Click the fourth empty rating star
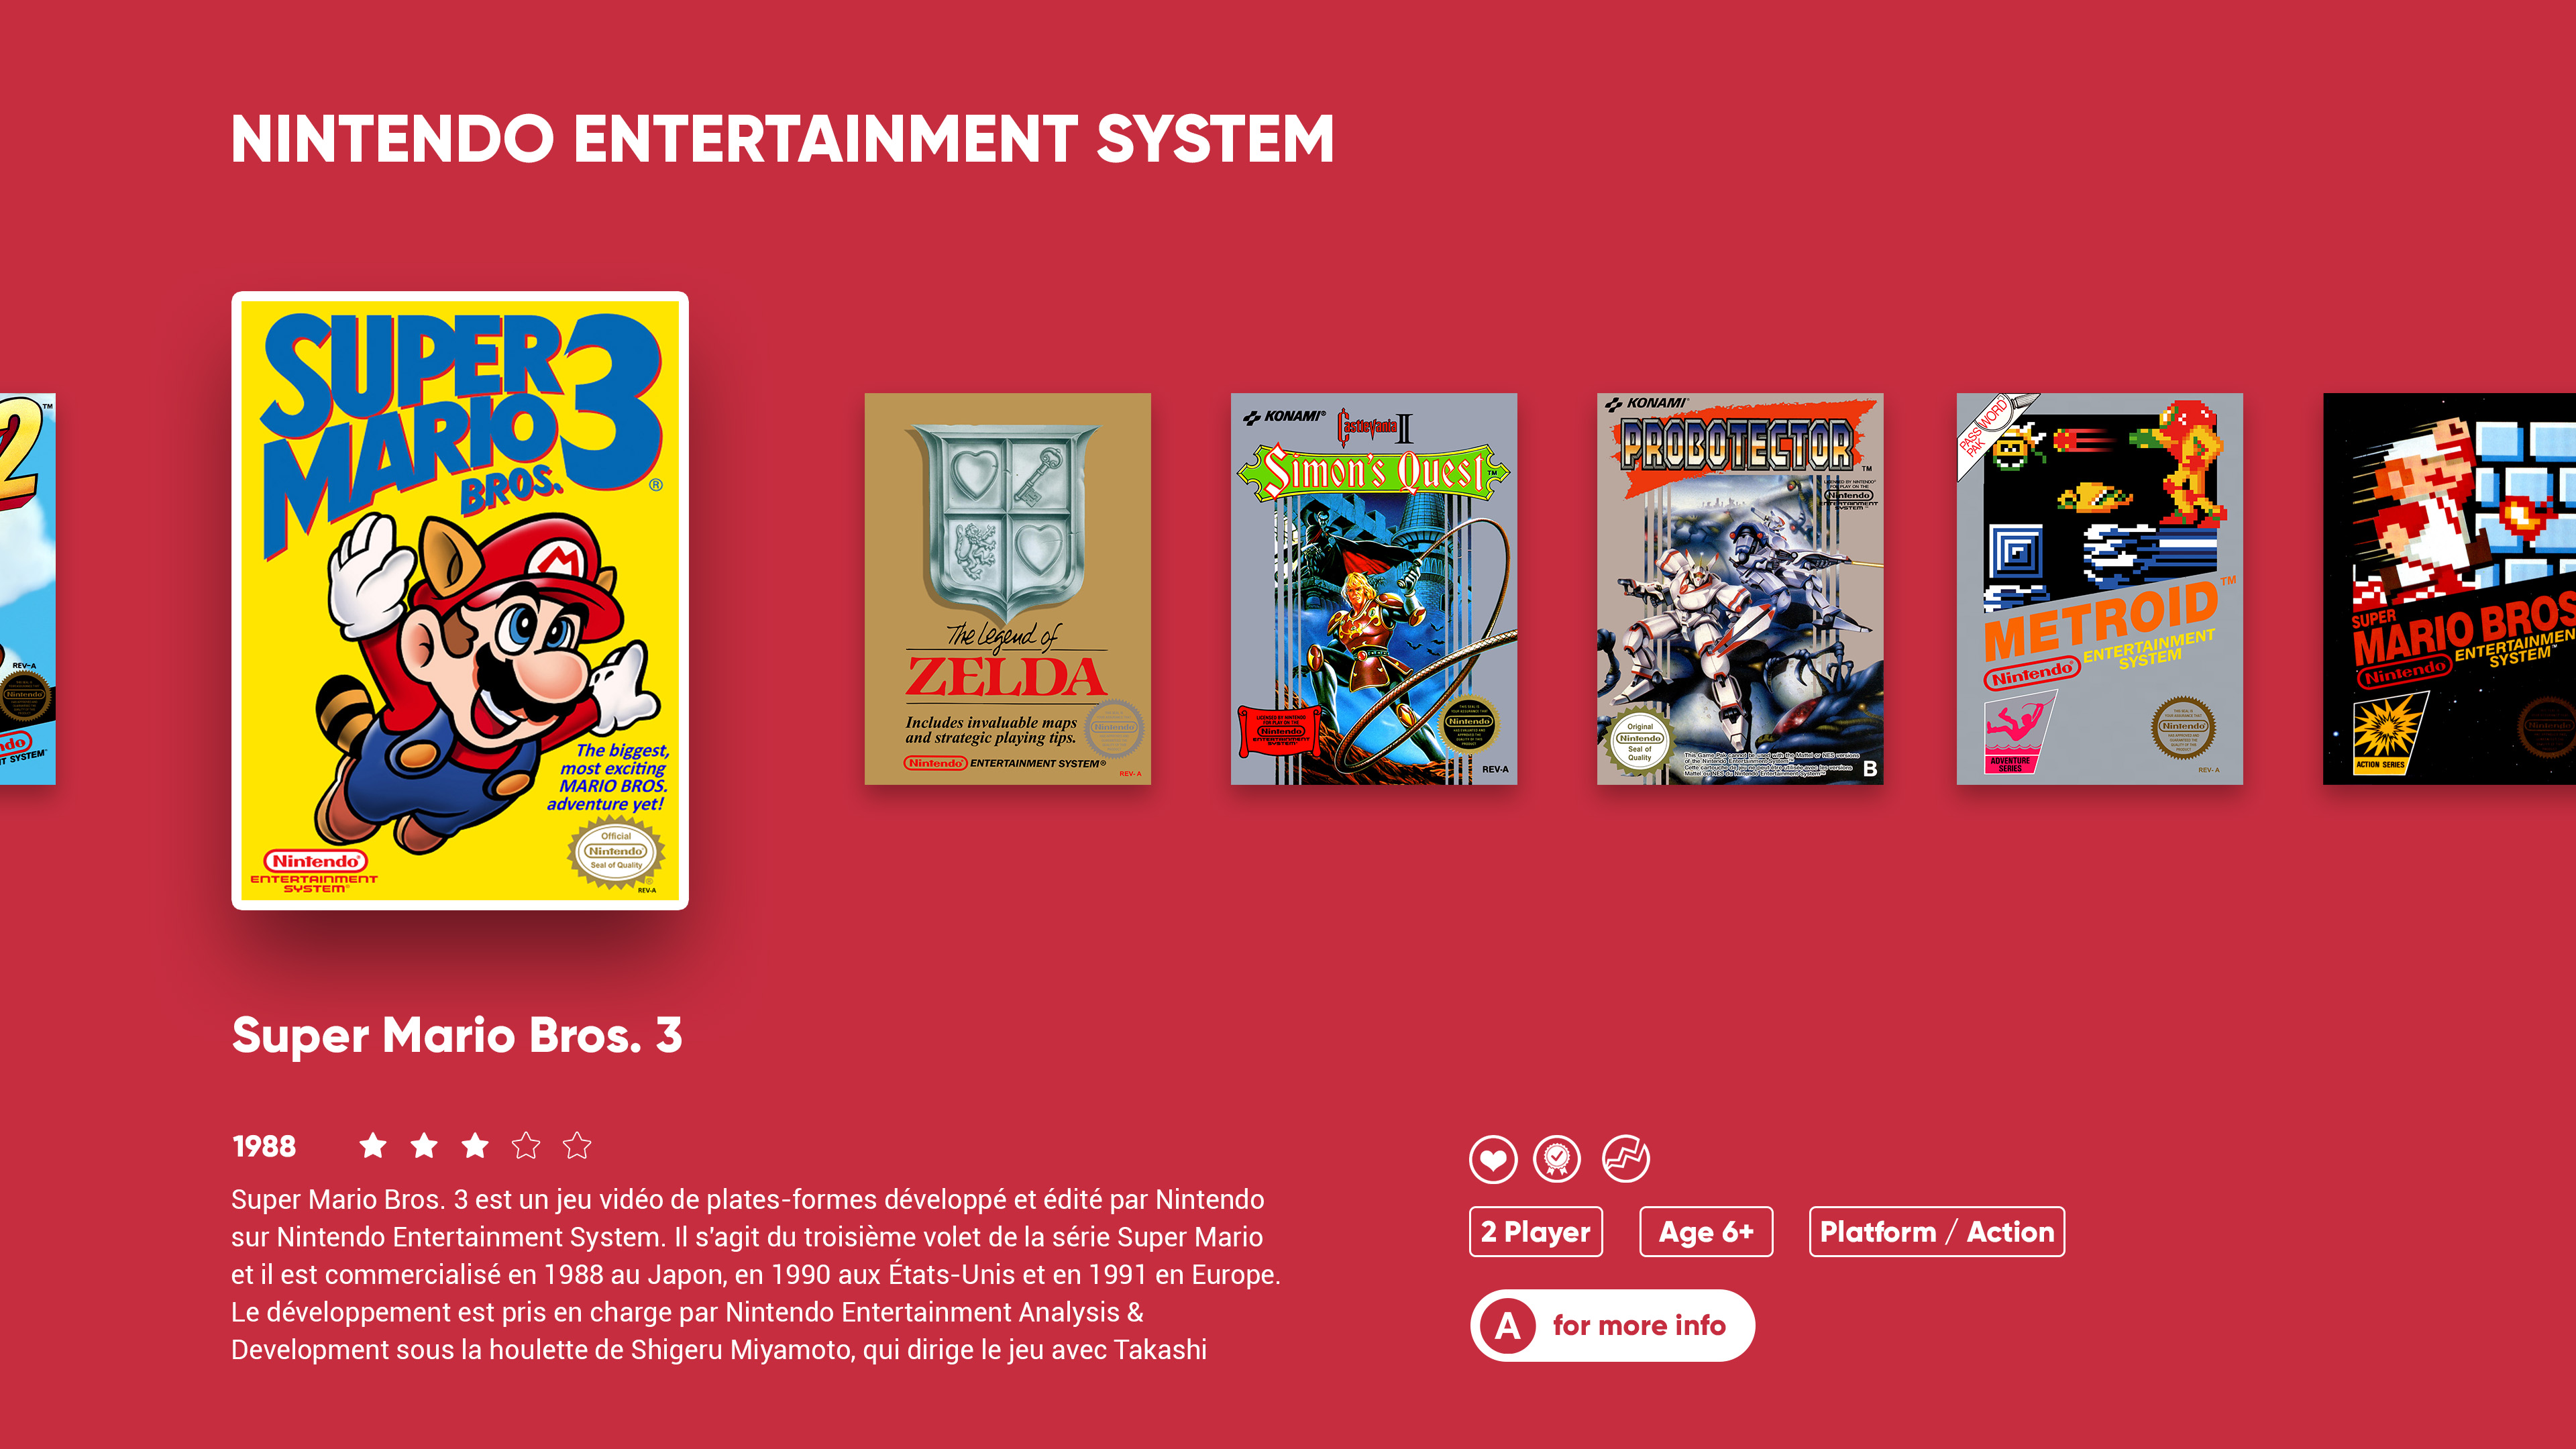This screenshot has width=2576, height=1449. click(526, 1146)
